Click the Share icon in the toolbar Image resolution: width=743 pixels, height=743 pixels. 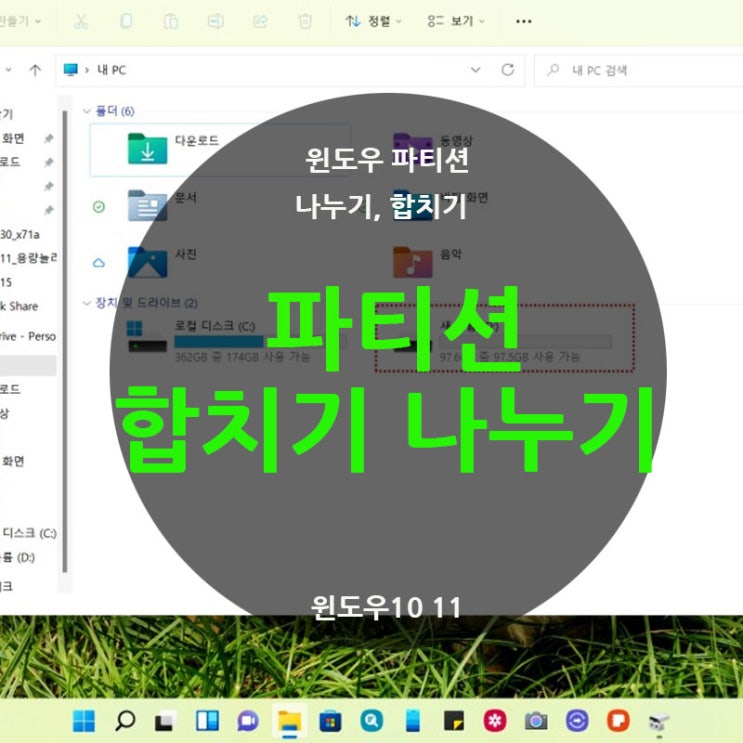click(260, 21)
